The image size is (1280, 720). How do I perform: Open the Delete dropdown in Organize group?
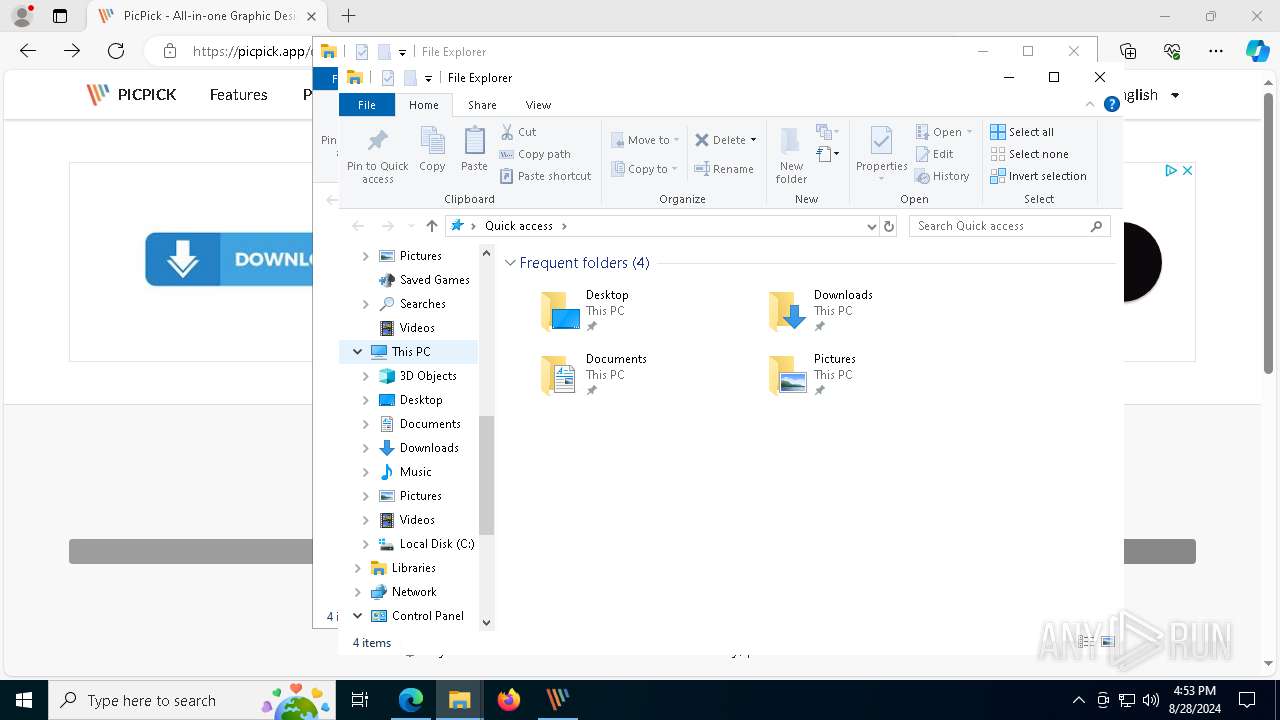[x=726, y=140]
